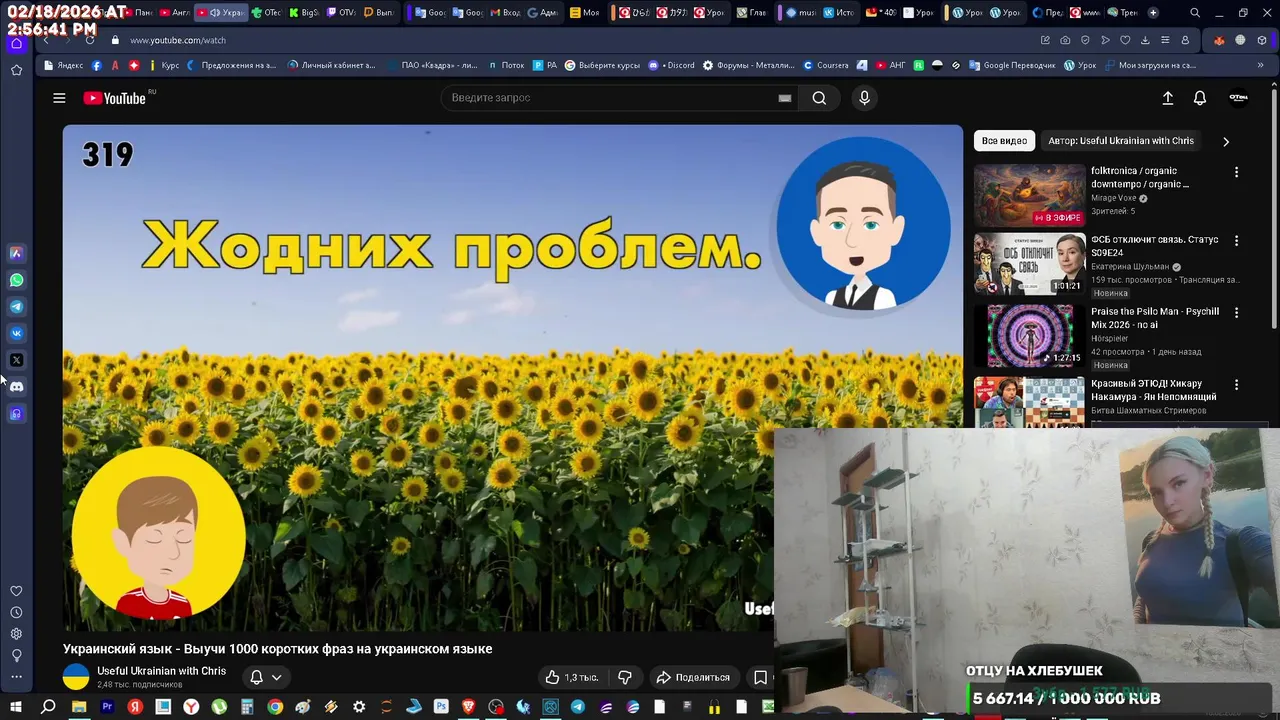
Task: Open Google Chrome from the taskbar
Action: click(x=275, y=708)
